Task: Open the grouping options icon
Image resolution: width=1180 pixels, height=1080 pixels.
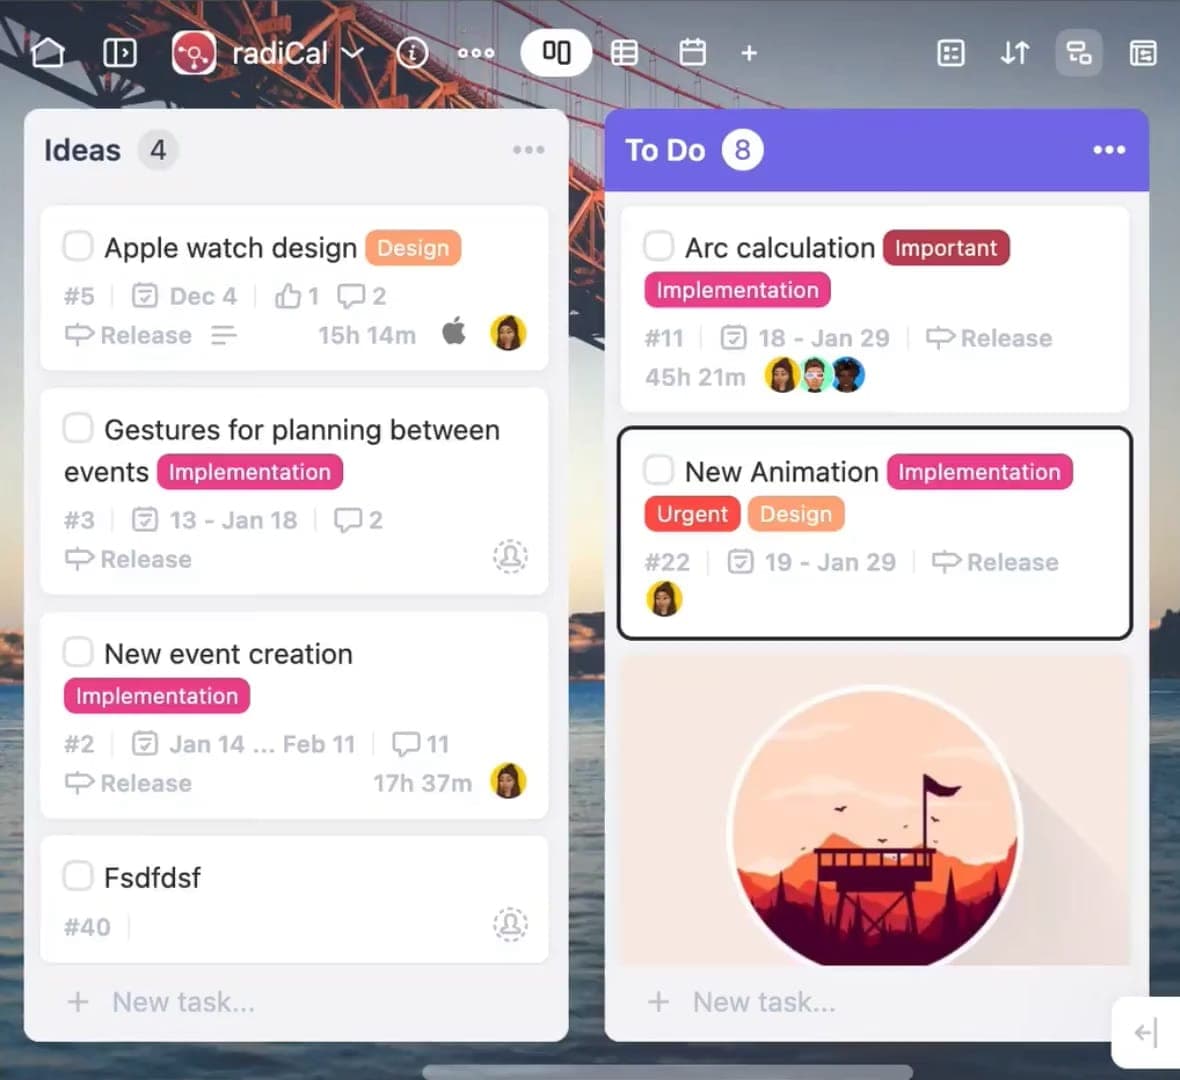Action: pos(1078,52)
